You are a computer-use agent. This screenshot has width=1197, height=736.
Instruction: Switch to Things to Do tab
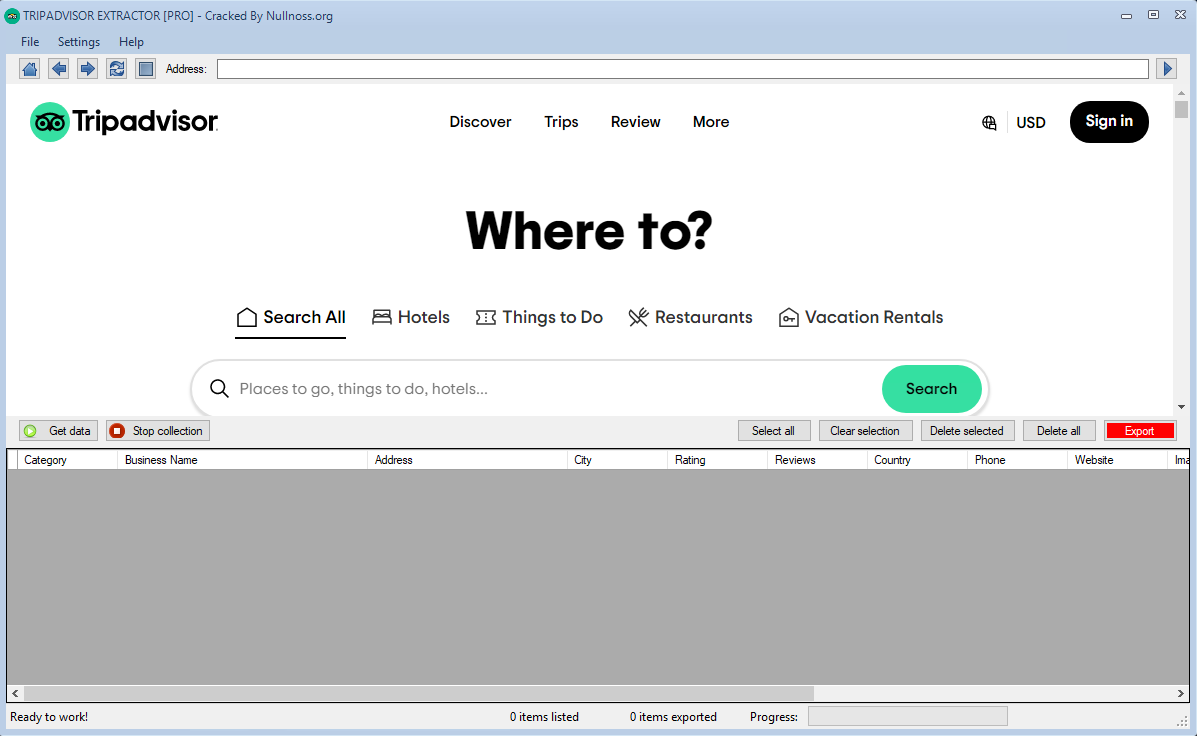pos(539,318)
